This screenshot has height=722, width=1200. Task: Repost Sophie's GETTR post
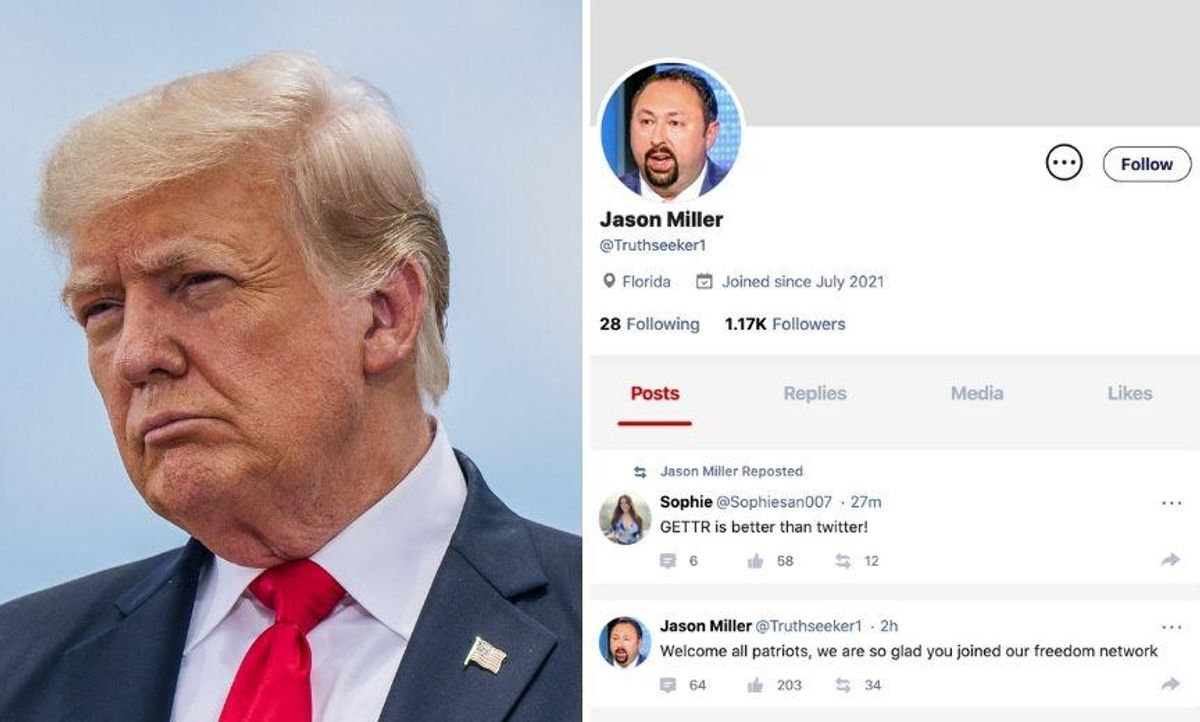pyautogui.click(x=843, y=561)
